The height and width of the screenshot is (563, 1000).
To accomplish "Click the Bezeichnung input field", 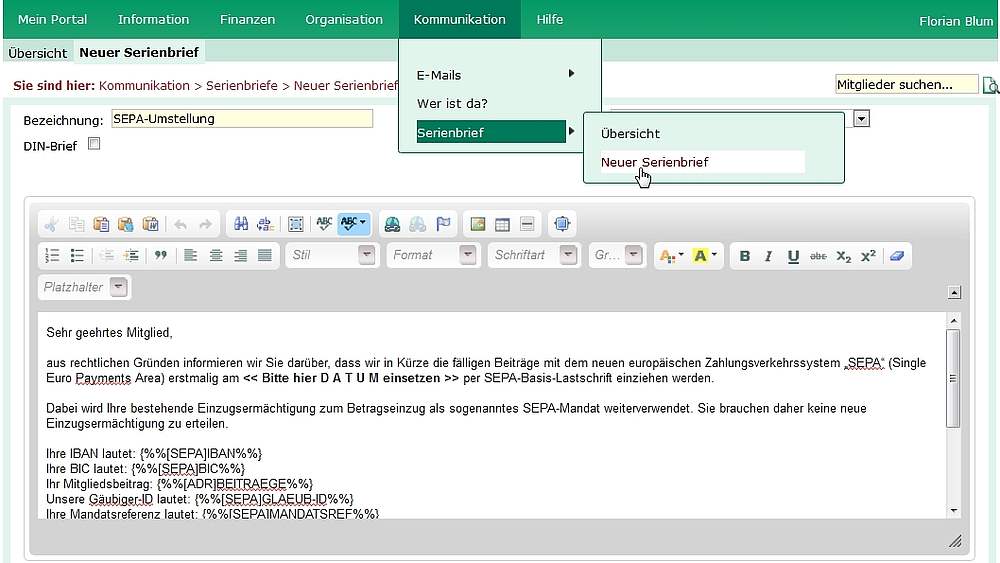I will click(x=241, y=119).
